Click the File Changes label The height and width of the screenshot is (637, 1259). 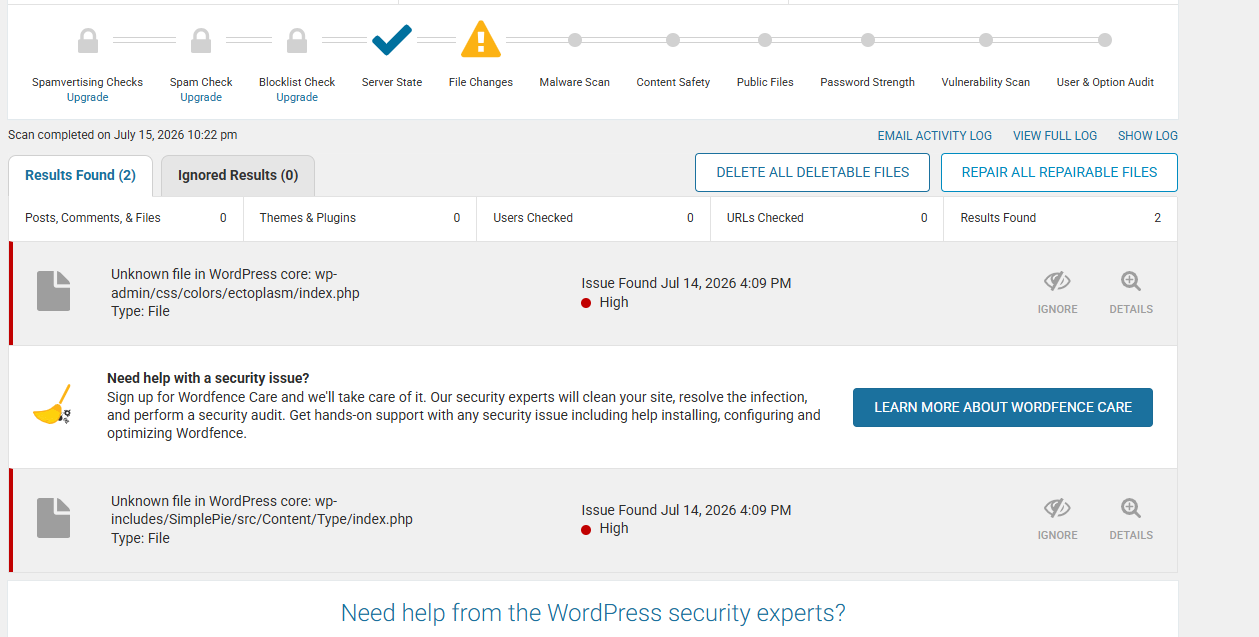coord(481,83)
